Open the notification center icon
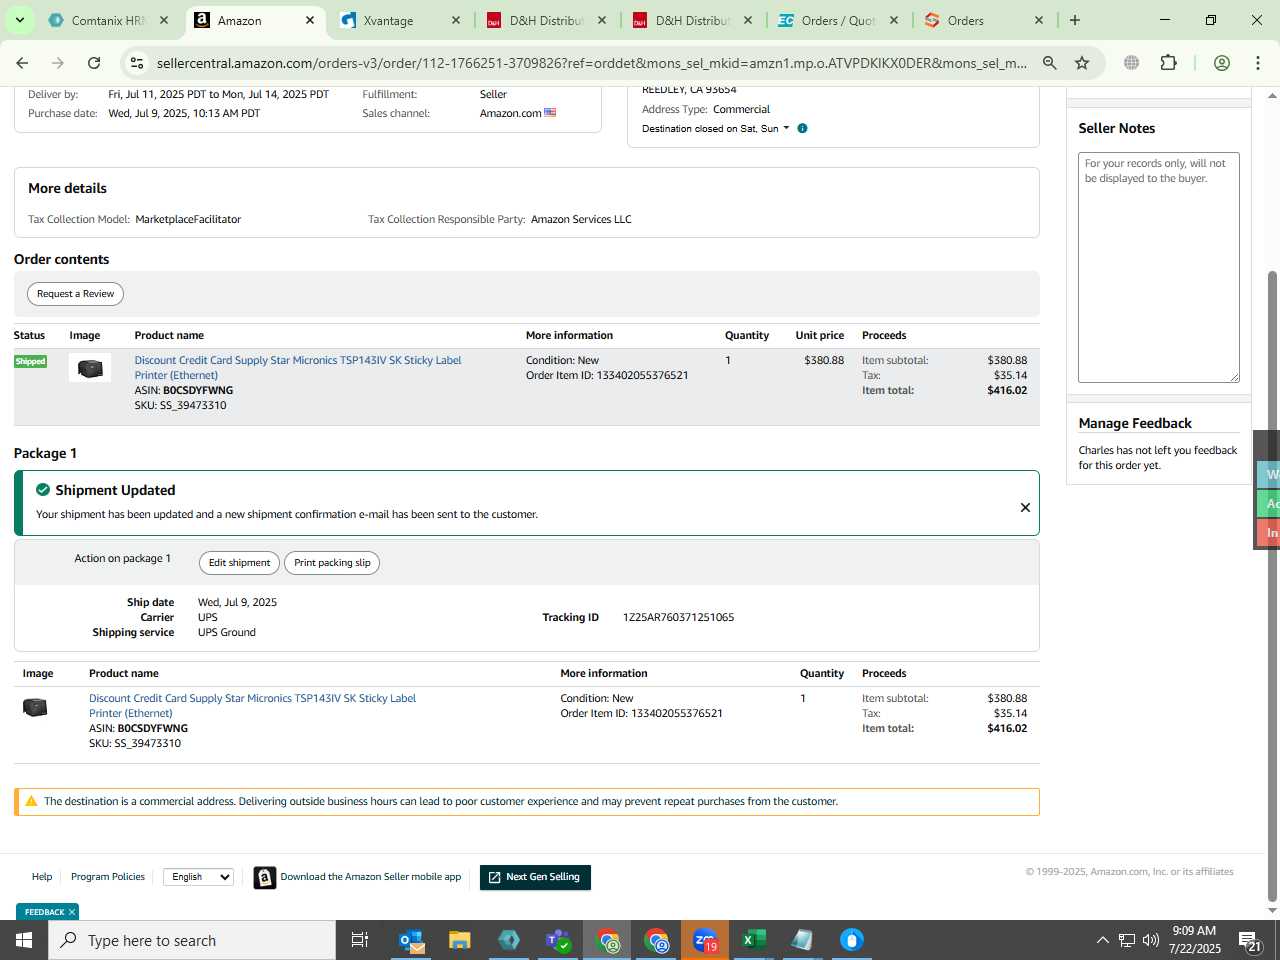The width and height of the screenshot is (1280, 960). tap(1250, 940)
